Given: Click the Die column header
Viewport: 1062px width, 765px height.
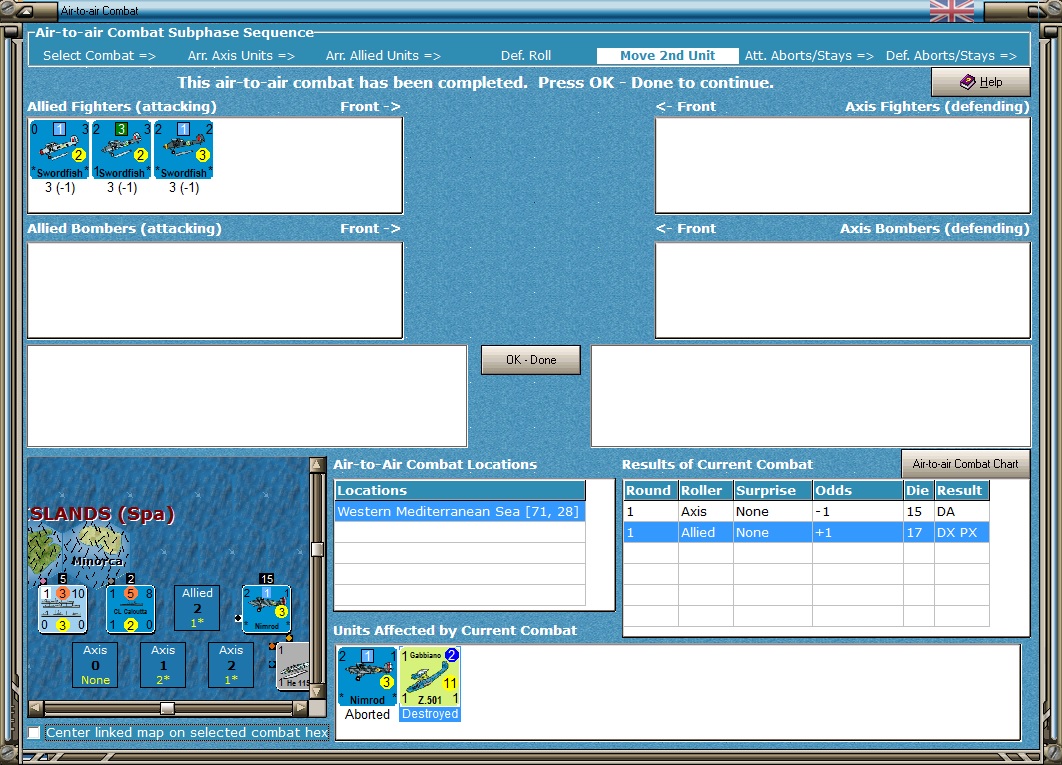Looking at the screenshot, I should click(x=918, y=490).
